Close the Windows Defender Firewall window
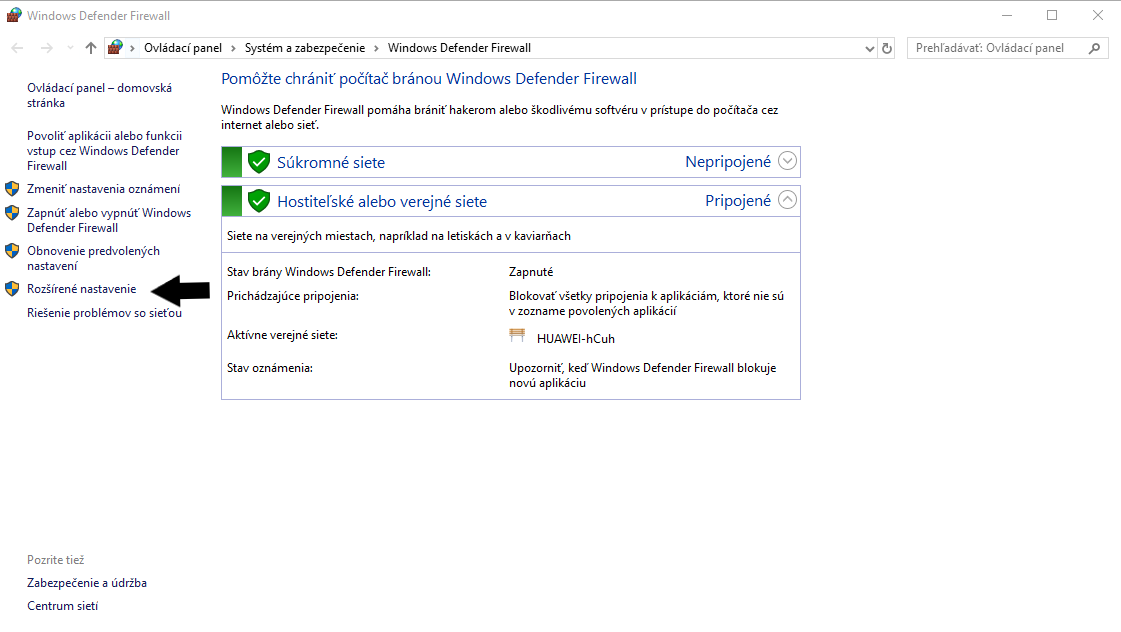Viewport: 1121px width, 632px height. coord(1098,15)
